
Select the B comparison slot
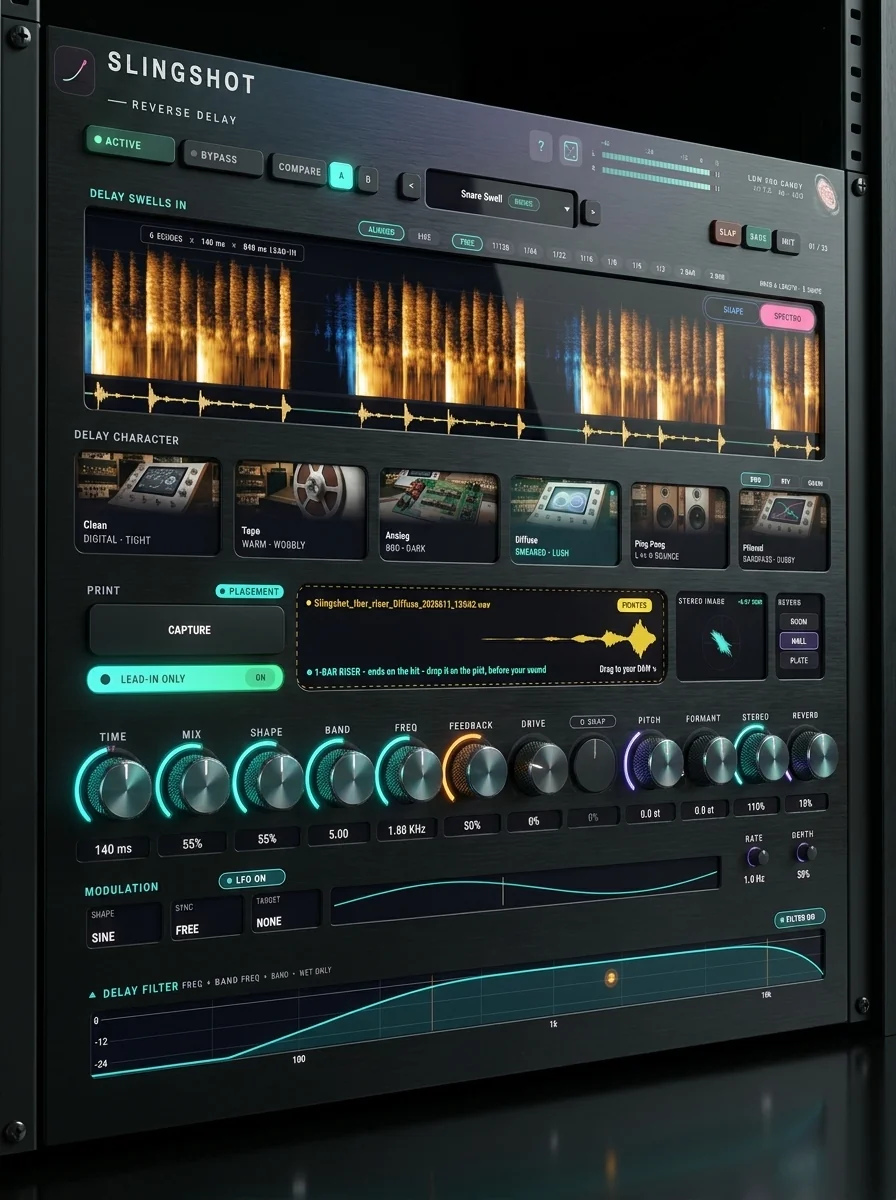[367, 180]
